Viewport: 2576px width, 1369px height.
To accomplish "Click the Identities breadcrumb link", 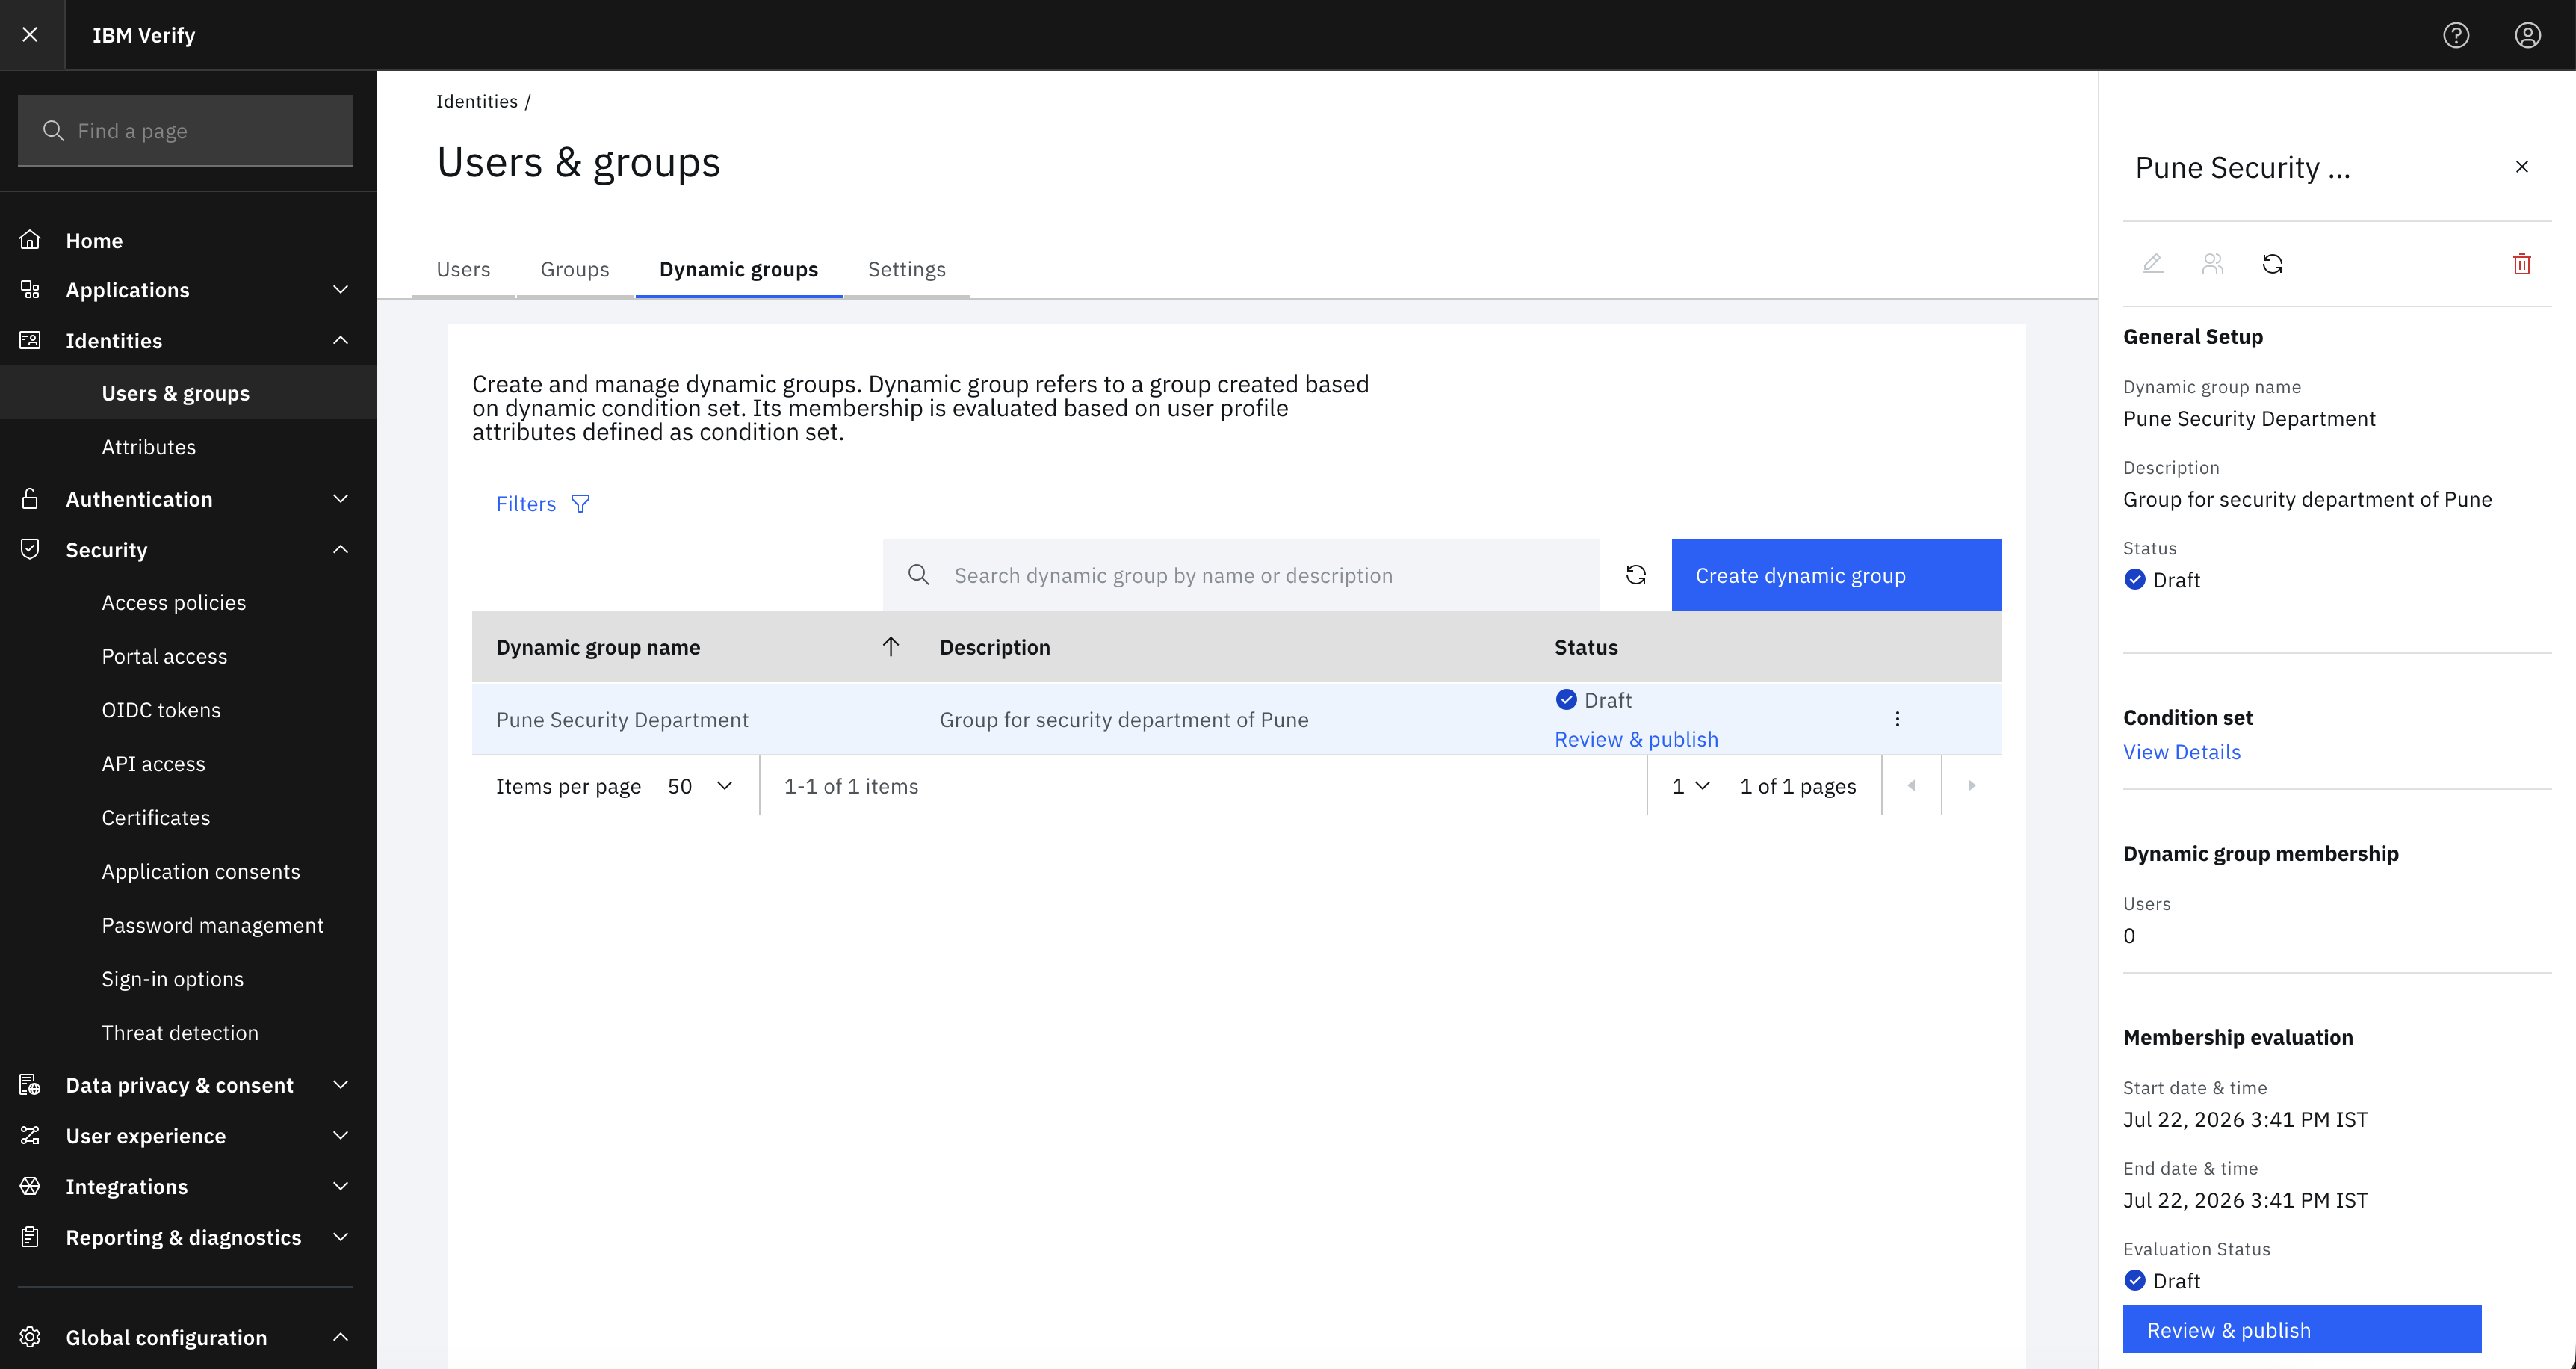I will coord(477,101).
